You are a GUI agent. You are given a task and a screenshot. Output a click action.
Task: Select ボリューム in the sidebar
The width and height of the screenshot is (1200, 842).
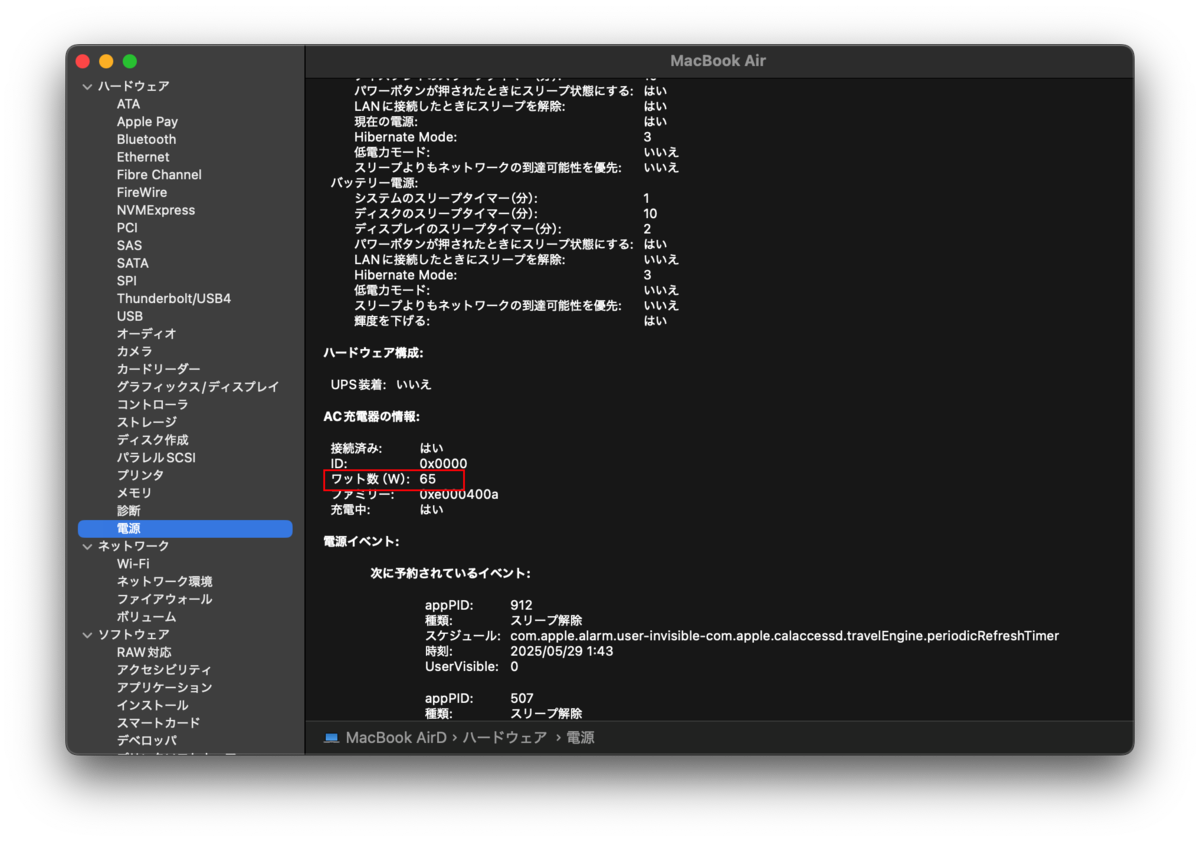146,617
